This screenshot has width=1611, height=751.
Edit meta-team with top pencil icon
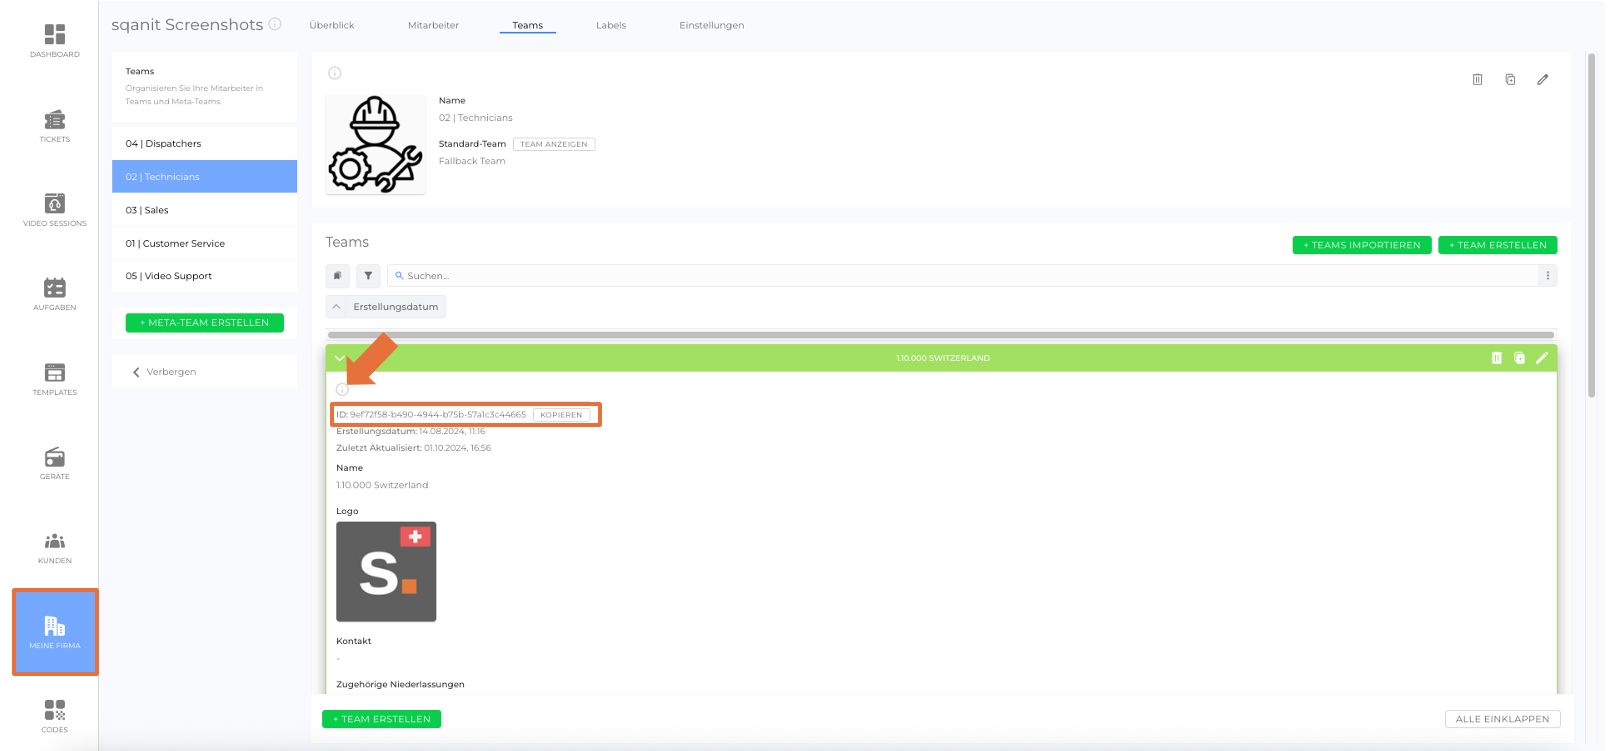[x=1543, y=79]
